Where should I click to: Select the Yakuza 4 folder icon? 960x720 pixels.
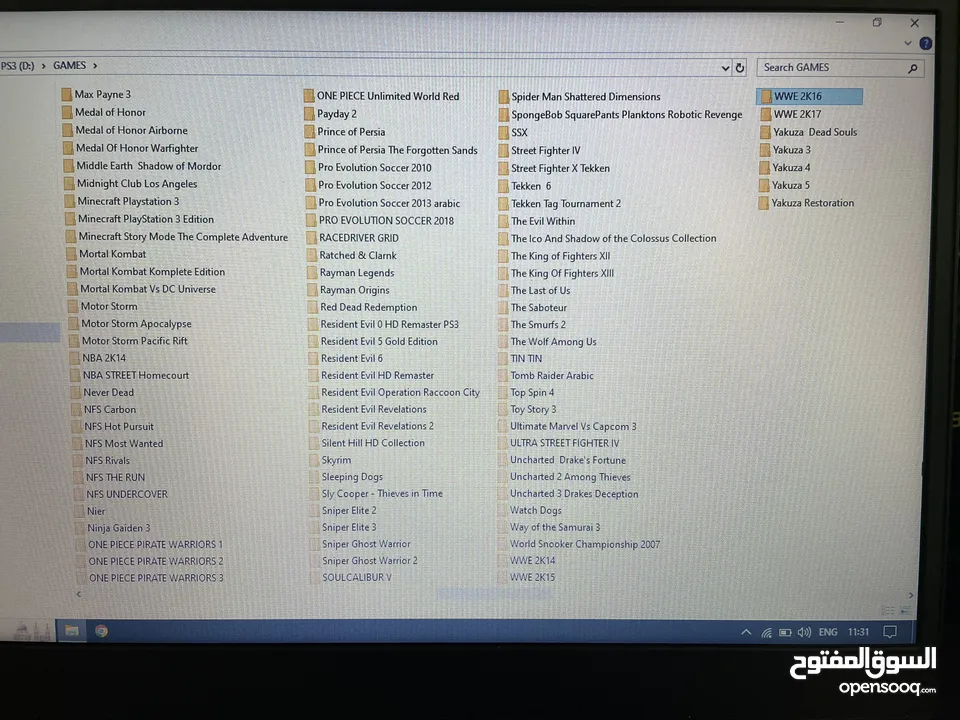click(x=764, y=167)
